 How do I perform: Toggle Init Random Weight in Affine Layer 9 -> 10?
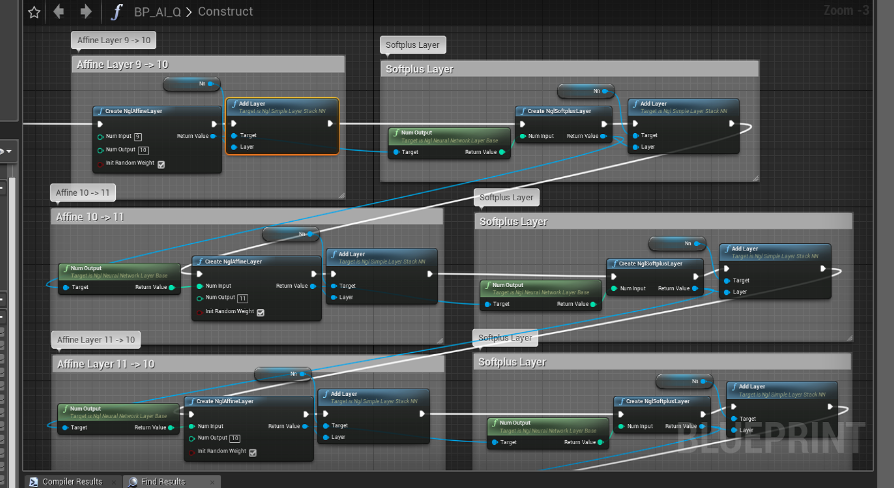(x=160, y=164)
